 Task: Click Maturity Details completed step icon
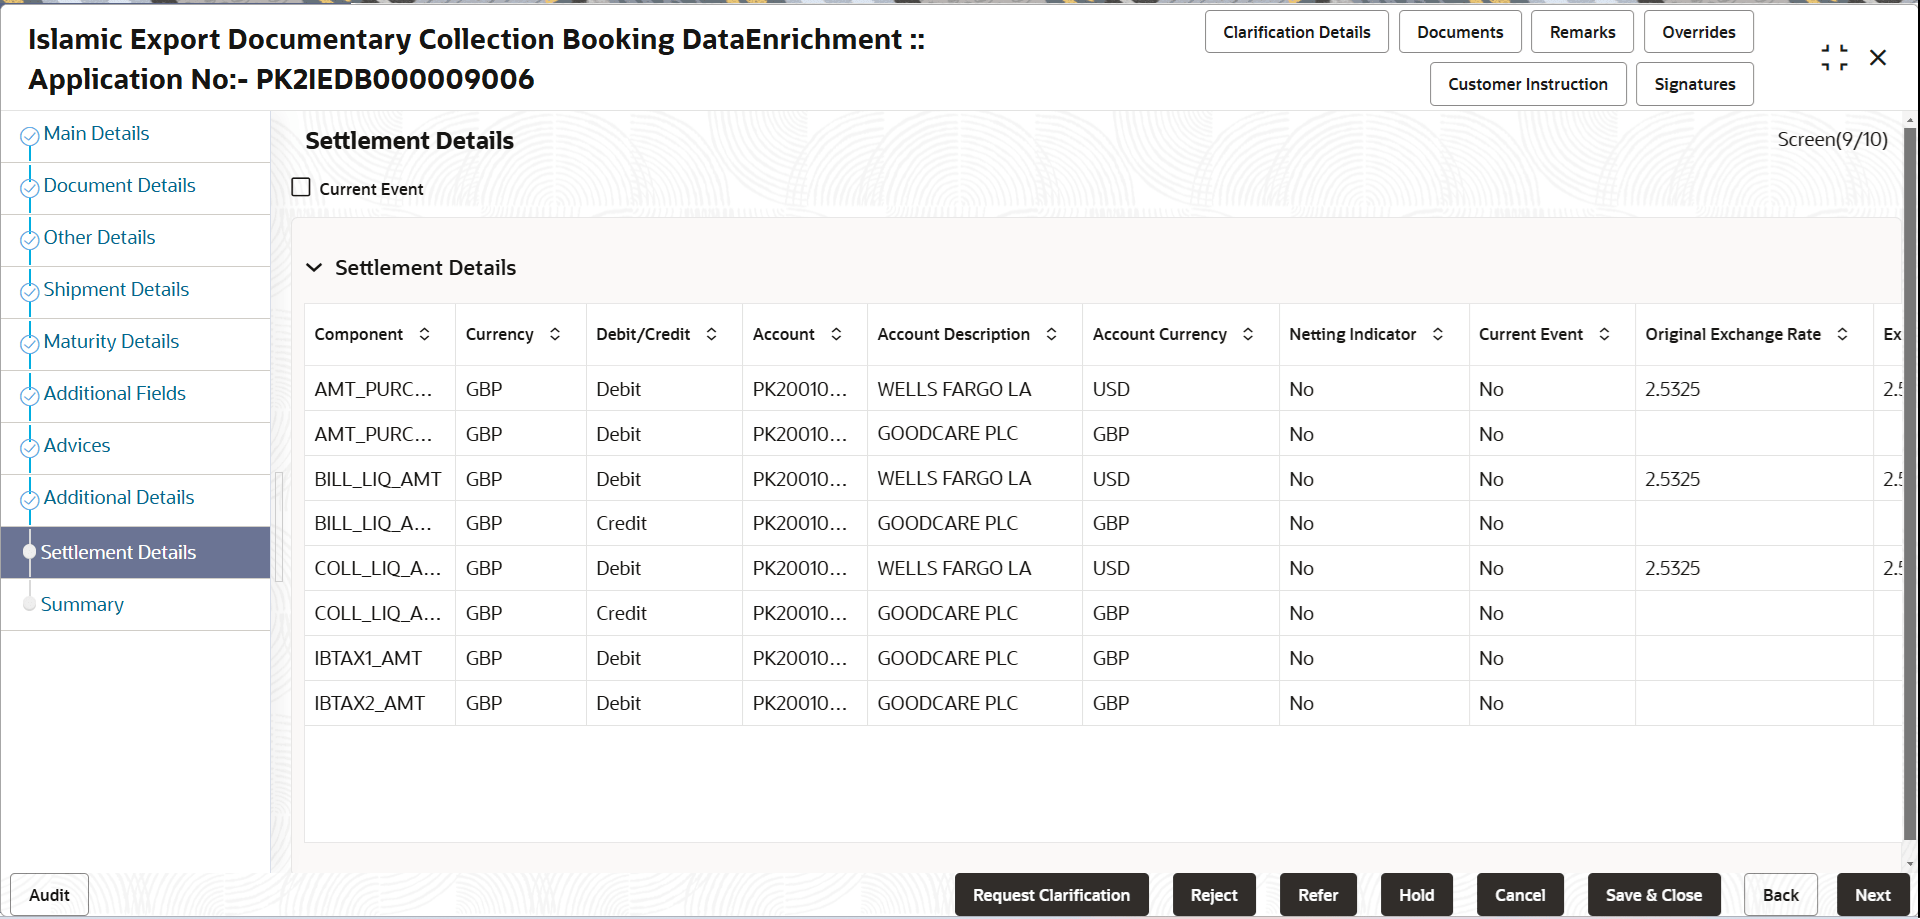pos(30,343)
